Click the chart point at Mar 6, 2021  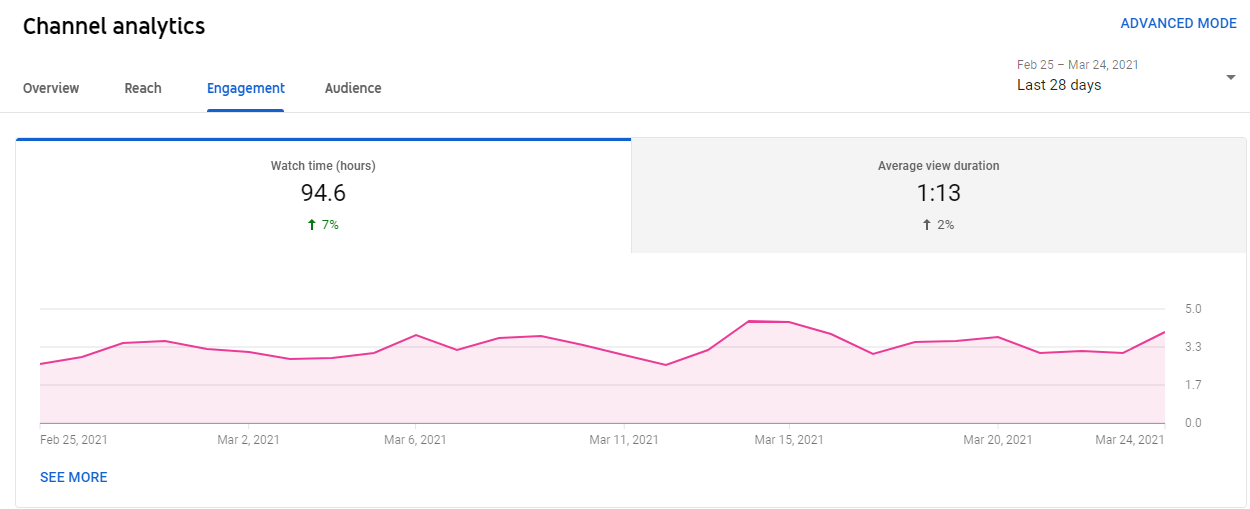tap(416, 335)
